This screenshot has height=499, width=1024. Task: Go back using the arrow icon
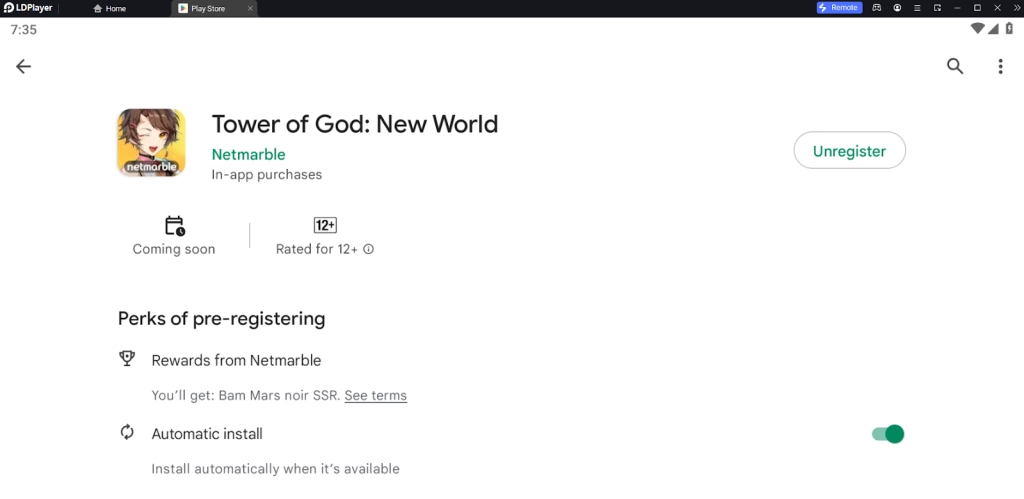[24, 66]
